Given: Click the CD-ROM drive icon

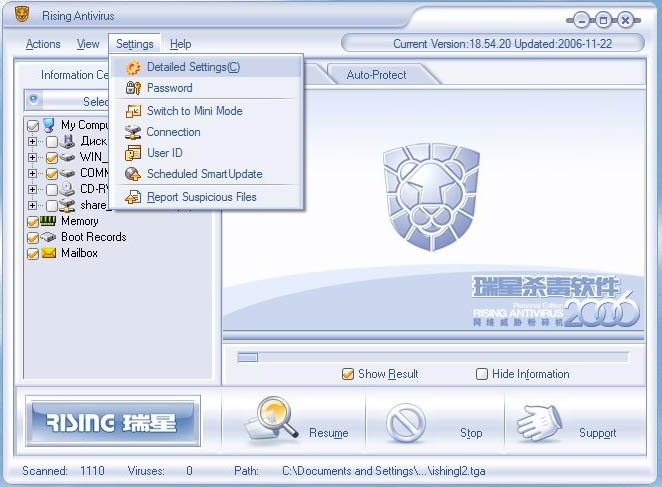Looking at the screenshot, I should tap(67, 189).
